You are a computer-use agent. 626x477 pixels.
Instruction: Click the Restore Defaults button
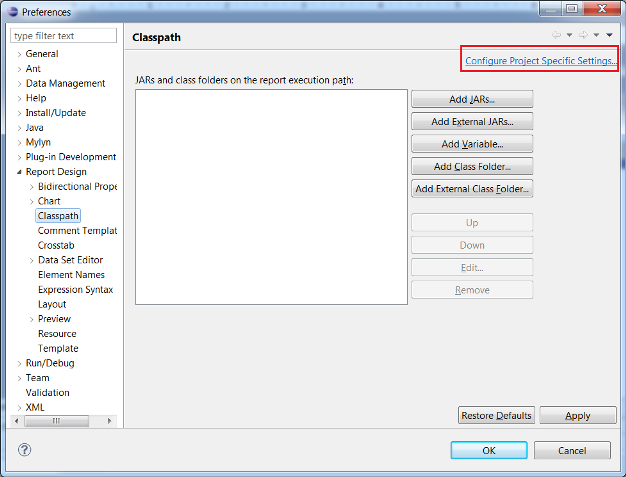point(496,416)
